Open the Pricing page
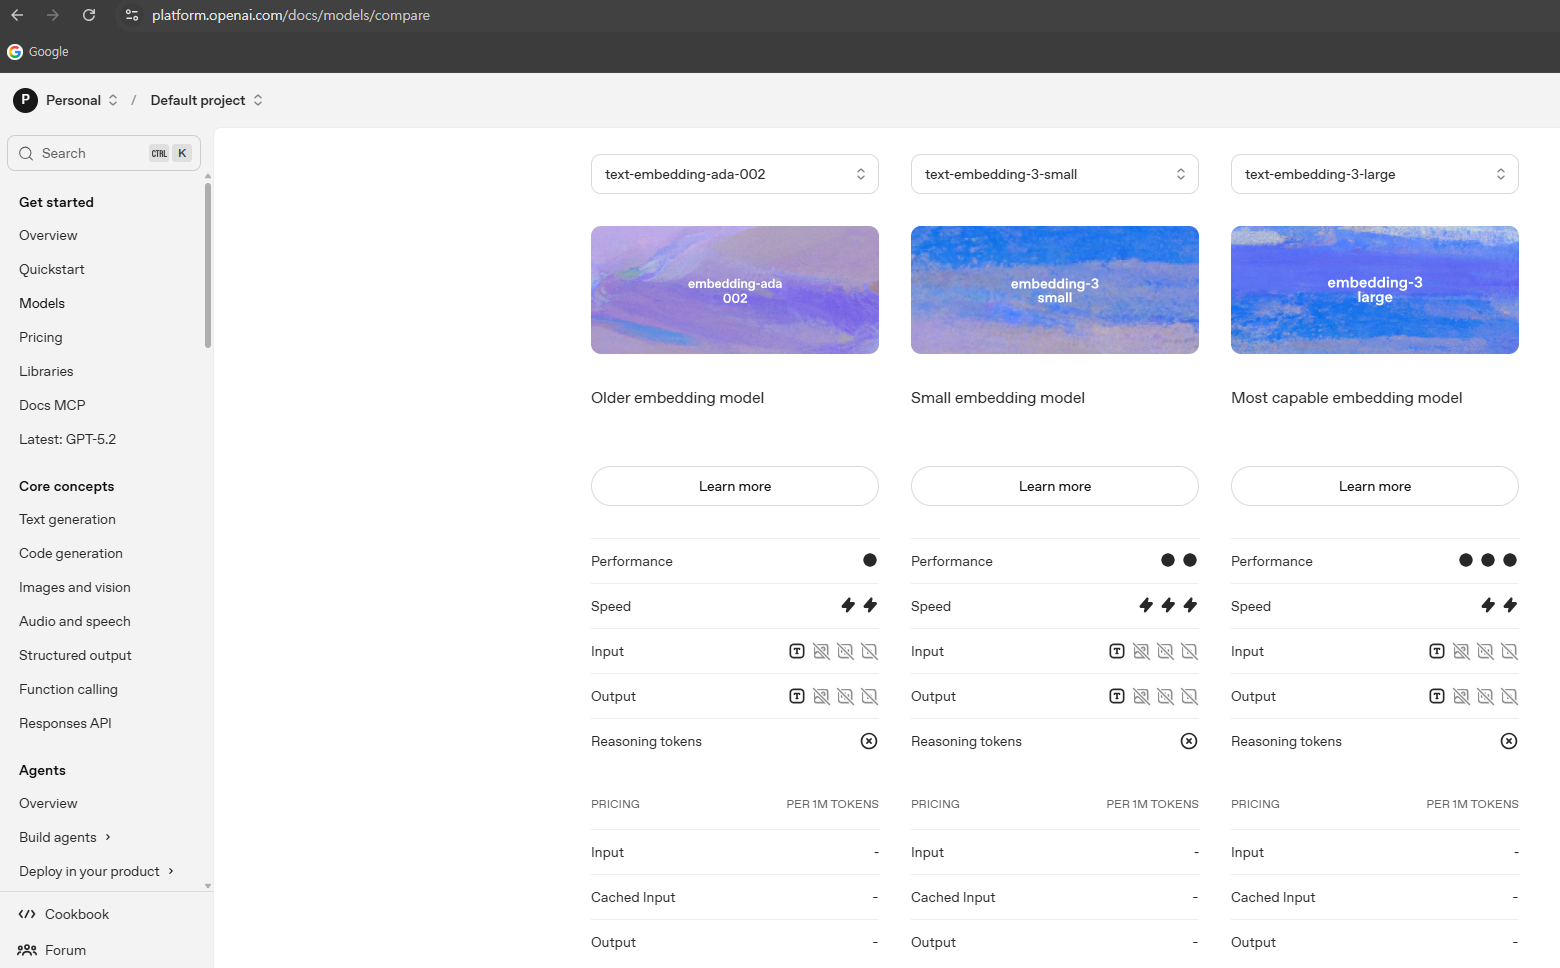Image resolution: width=1560 pixels, height=968 pixels. pyautogui.click(x=41, y=337)
